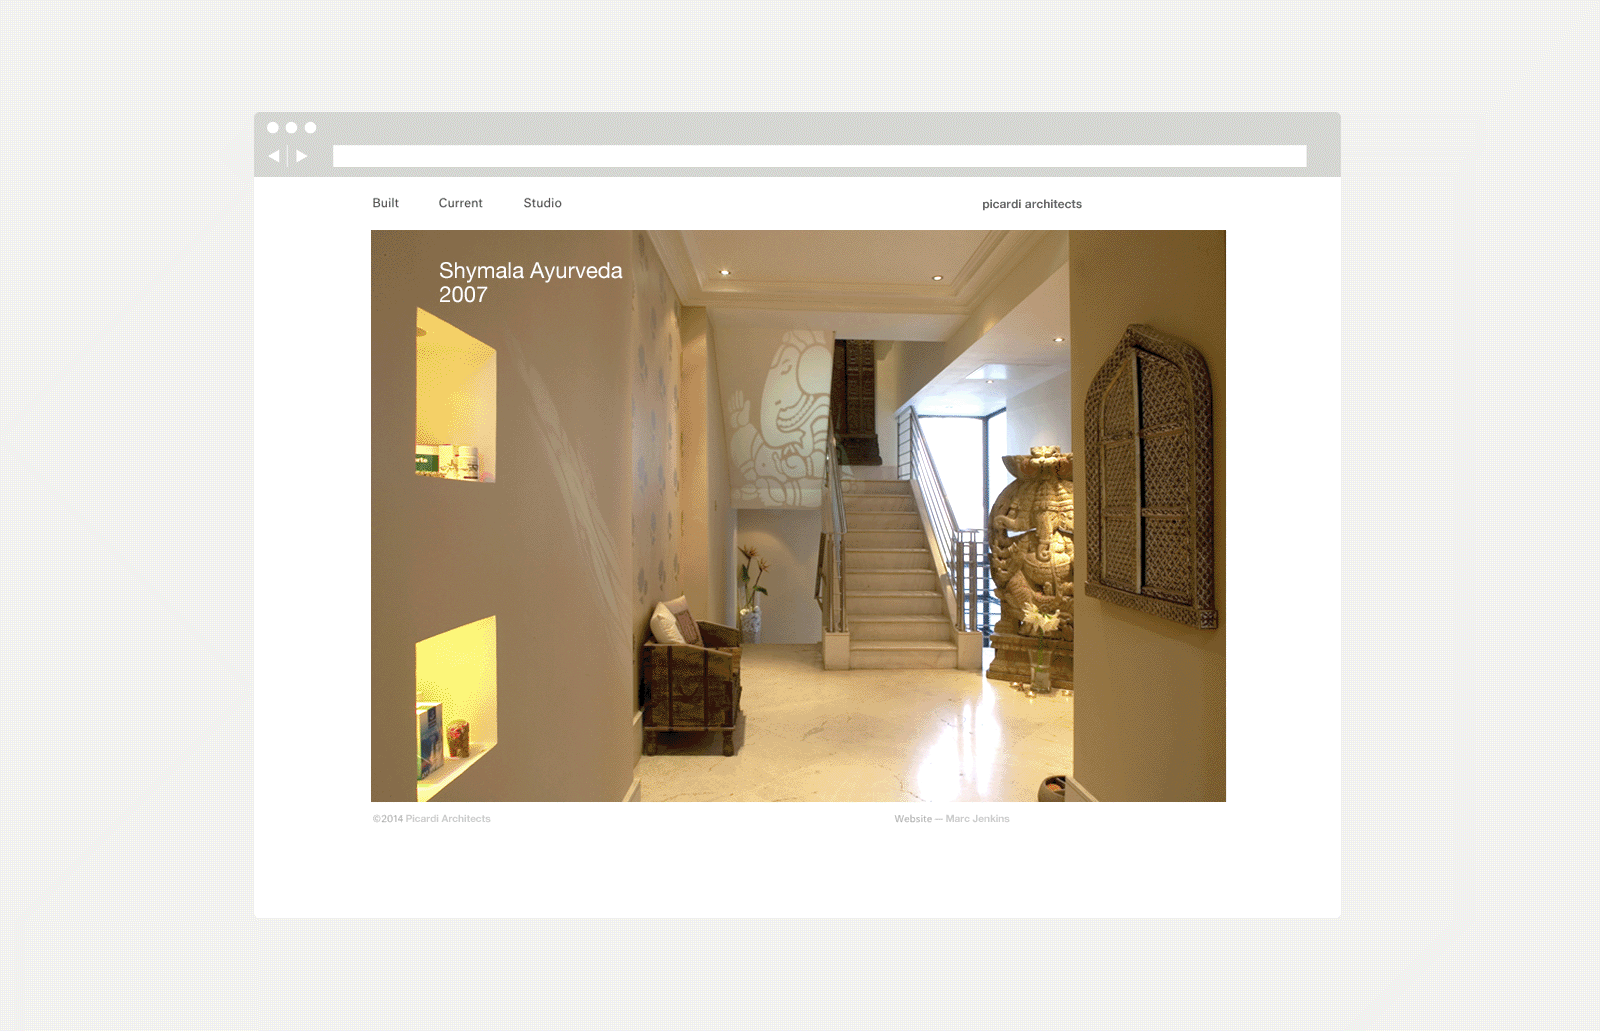Click the middle window control dot

[291, 128]
